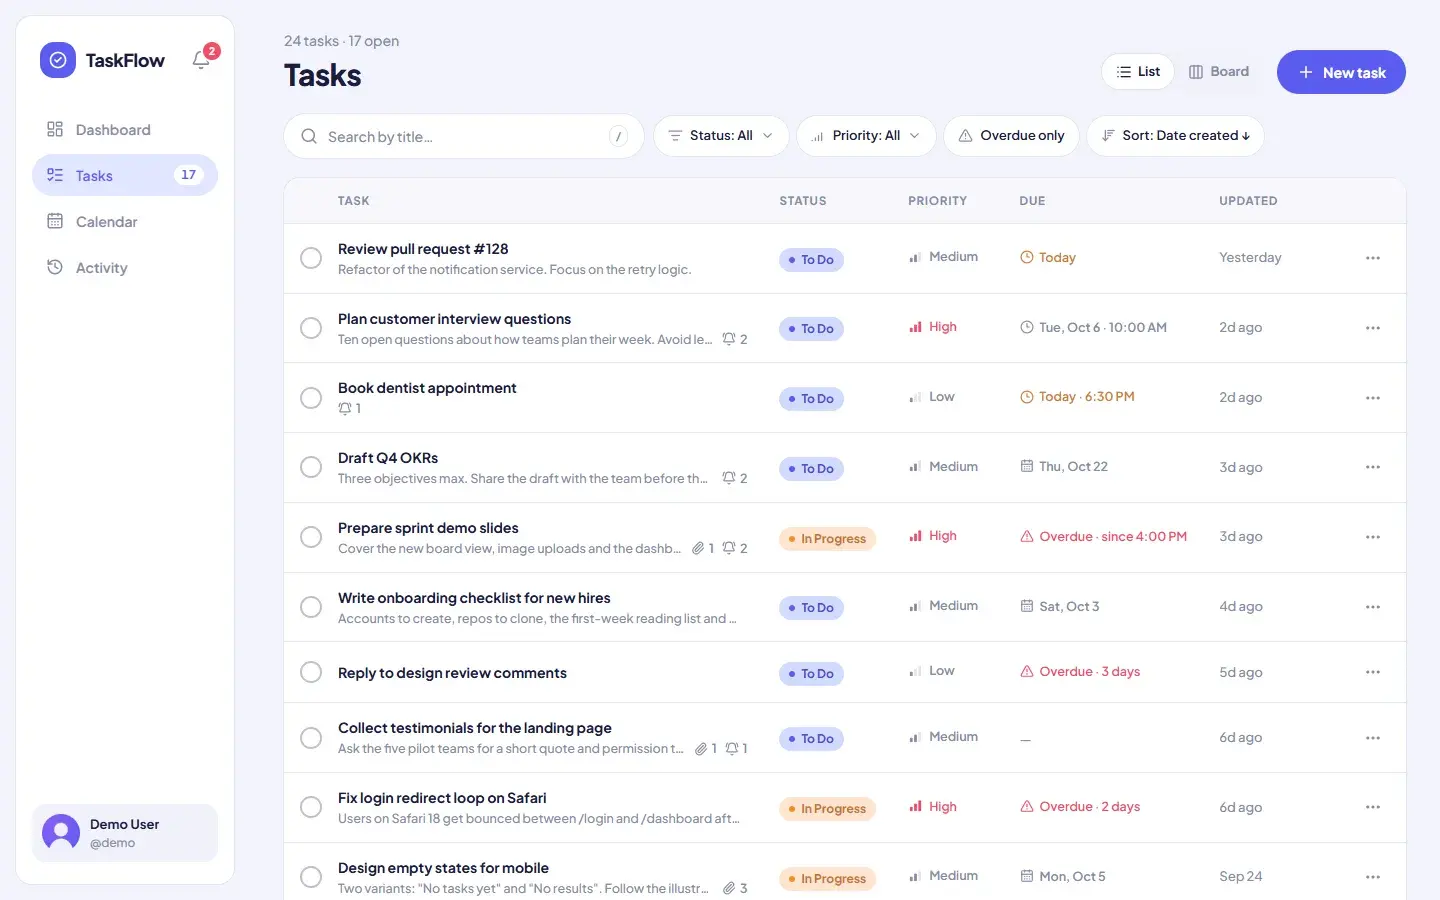Focus the Search by title field
The image size is (1440, 900).
coord(464,136)
